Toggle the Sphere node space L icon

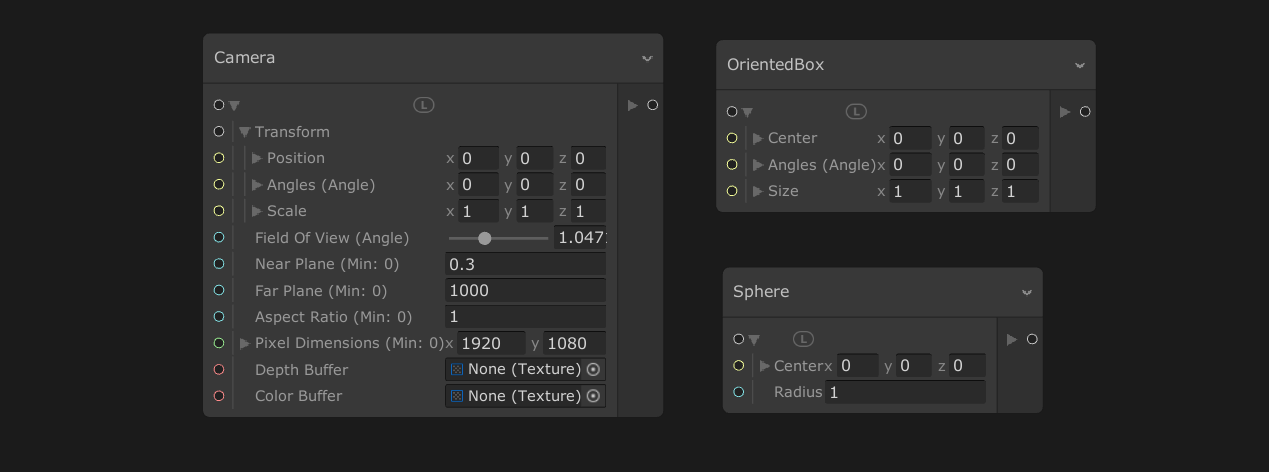[803, 339]
